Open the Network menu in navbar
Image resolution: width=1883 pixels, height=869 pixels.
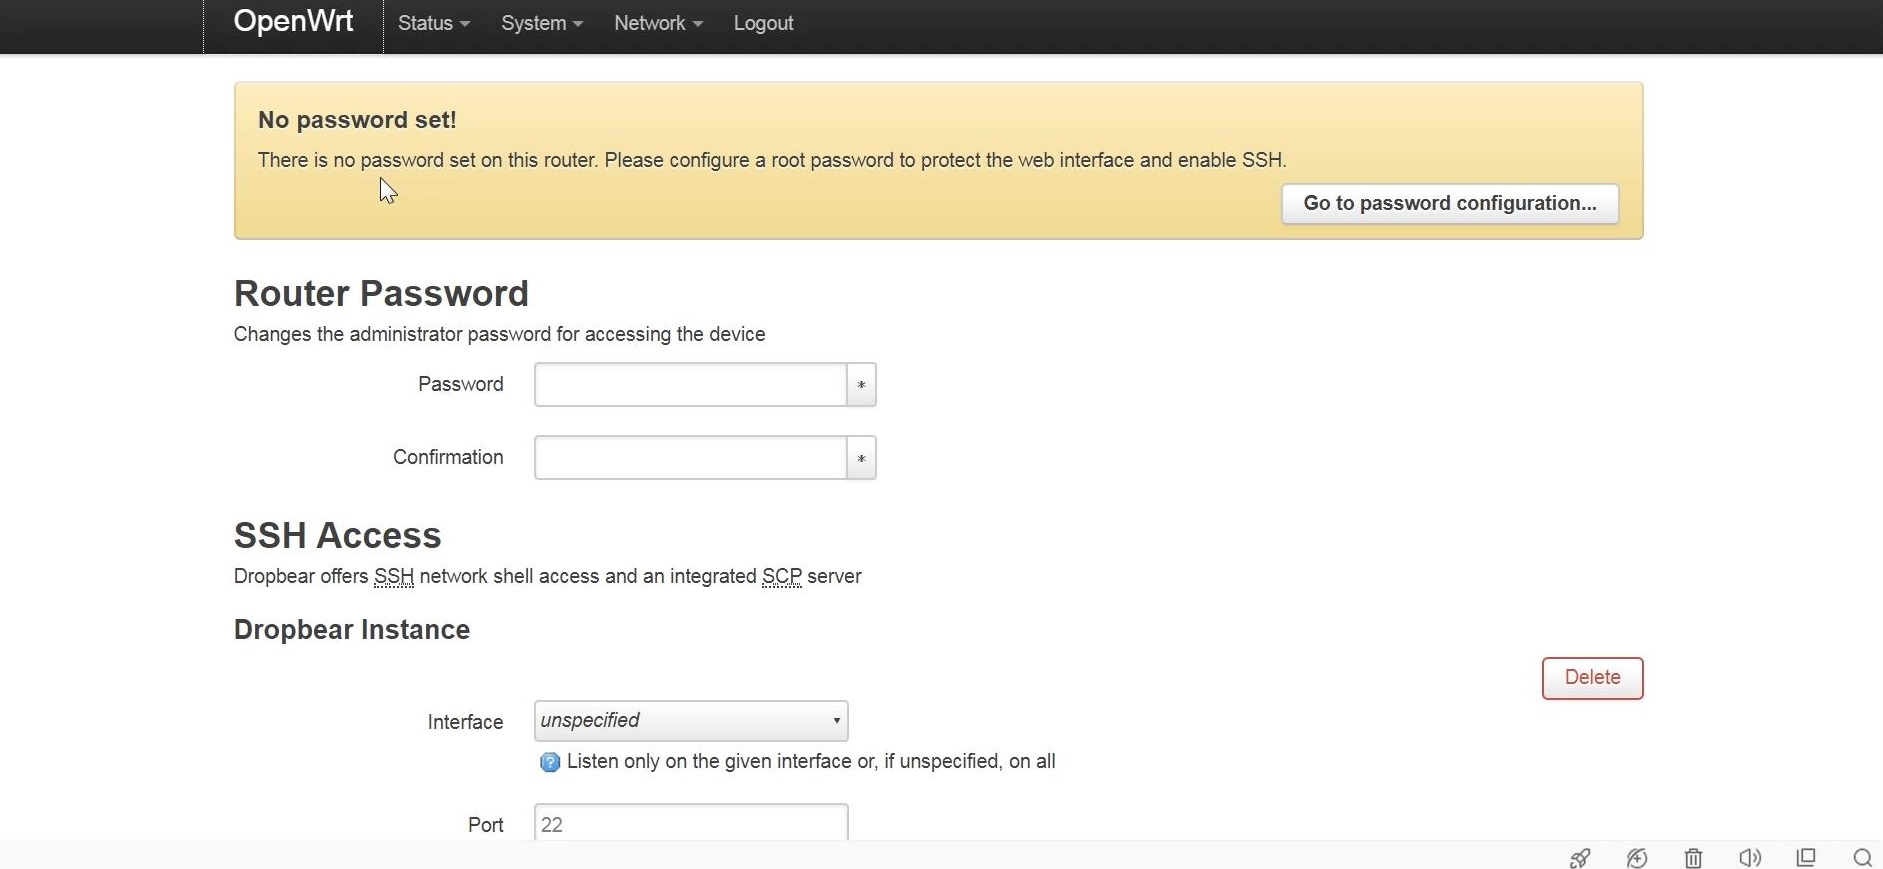pyautogui.click(x=657, y=23)
